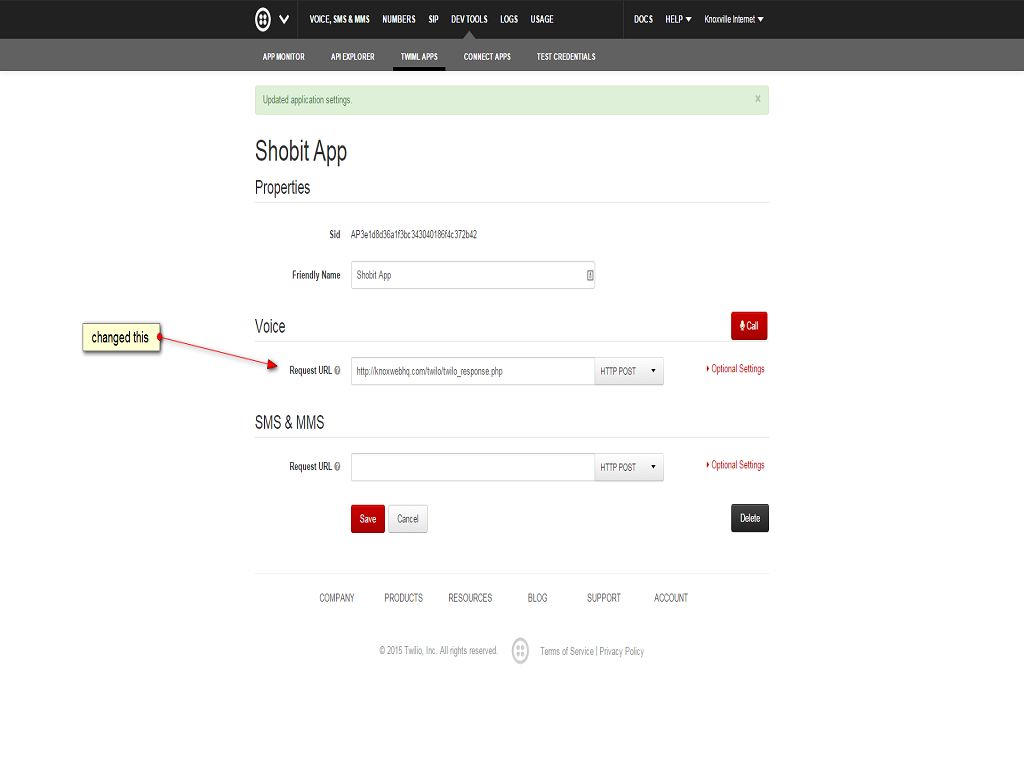Open the SIP menu
Screen dimensions: 1024x768
pos(433,19)
